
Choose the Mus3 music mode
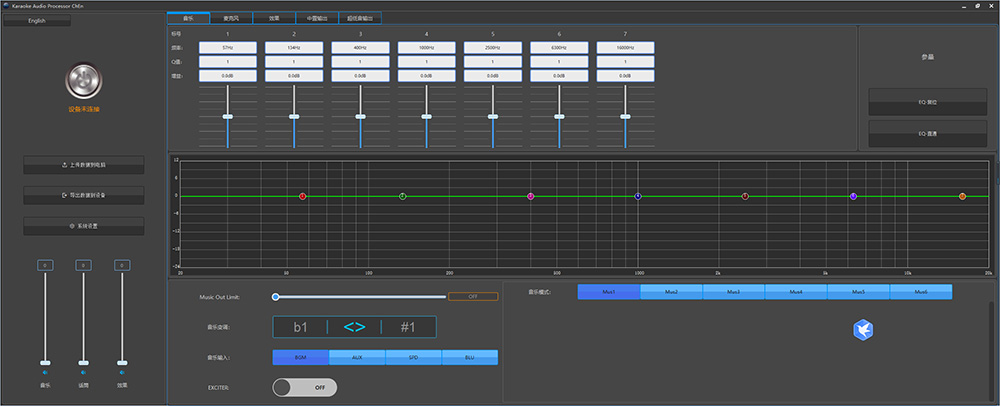734,292
